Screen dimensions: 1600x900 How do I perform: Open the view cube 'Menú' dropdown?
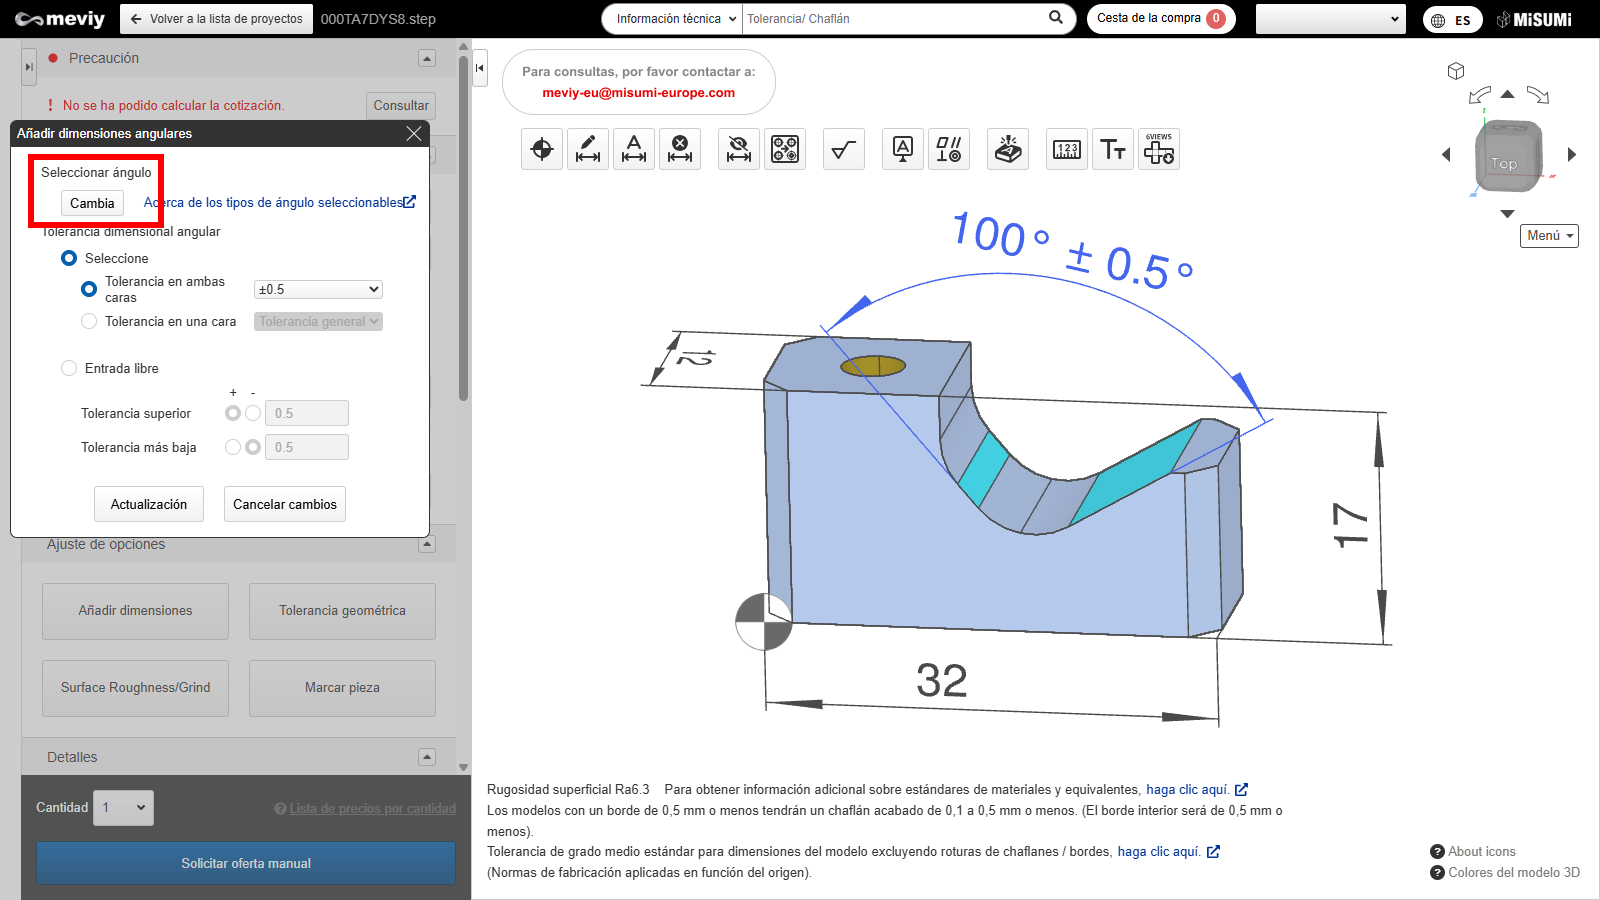1549,236
